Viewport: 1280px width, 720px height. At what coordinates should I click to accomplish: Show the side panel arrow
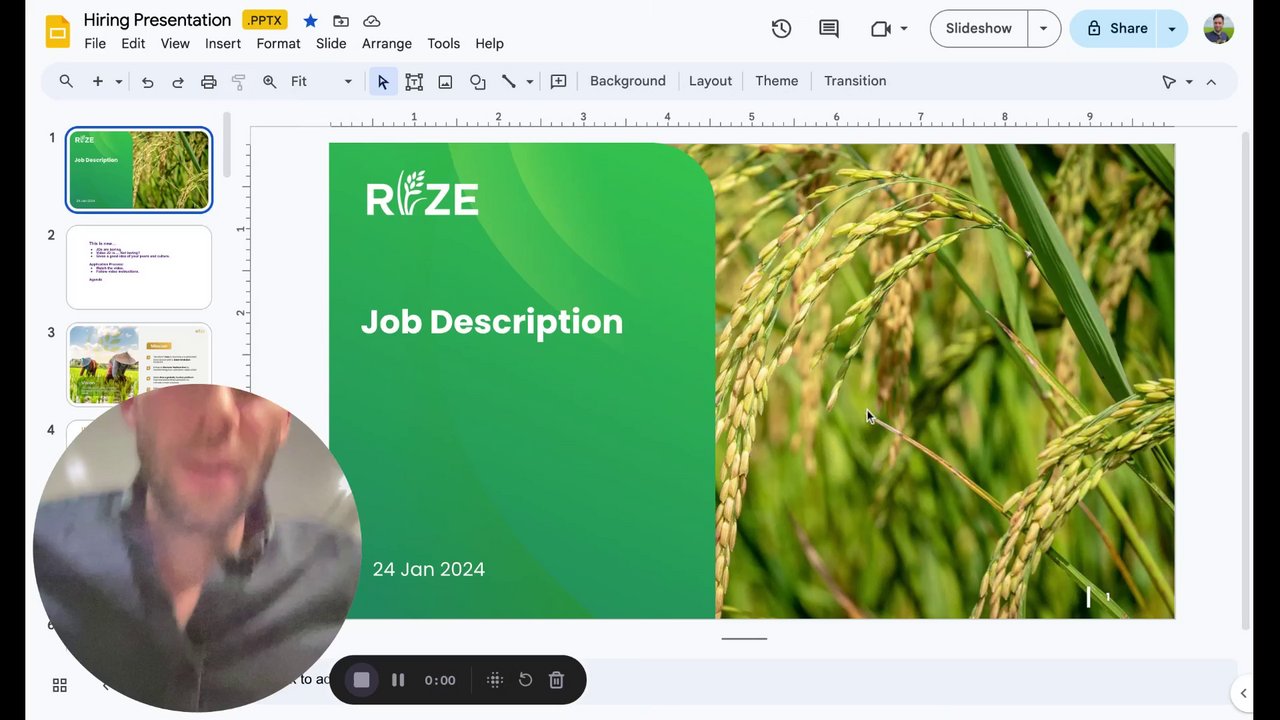click(x=1243, y=693)
